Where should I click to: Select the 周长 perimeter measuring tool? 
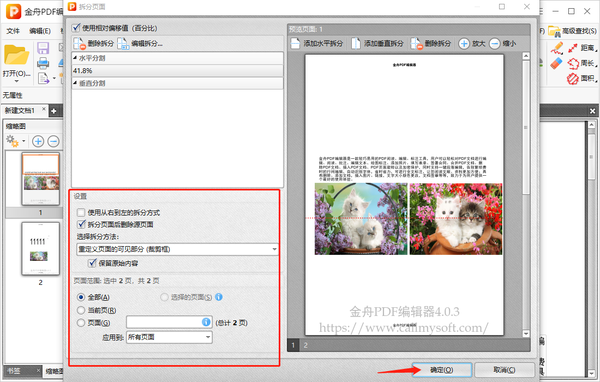coord(581,63)
